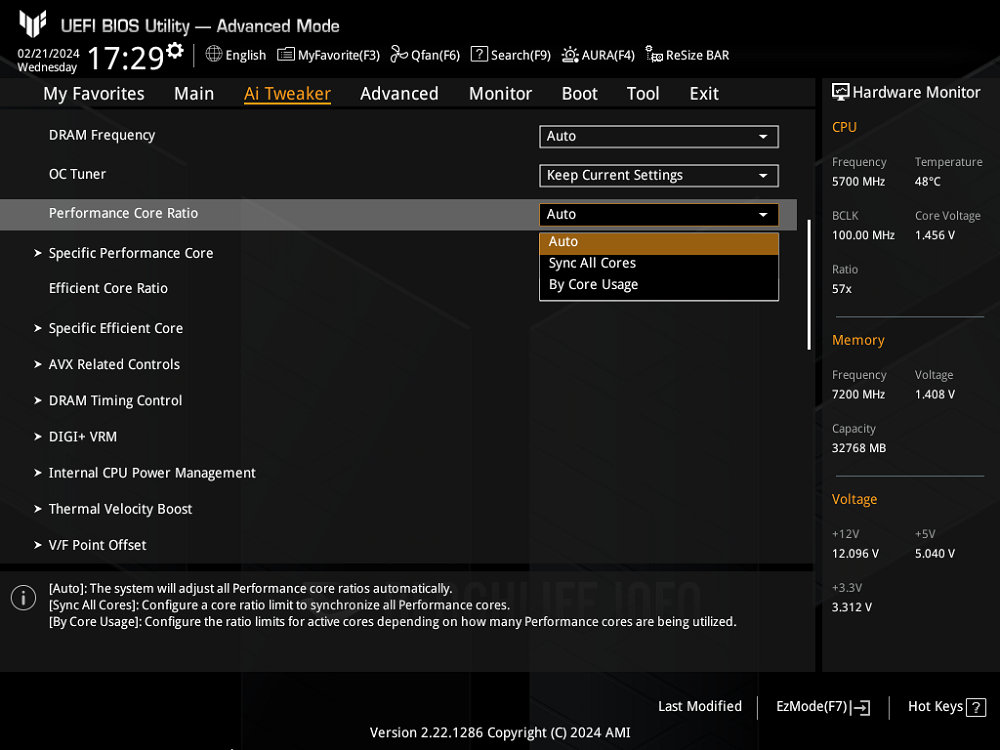Viewport: 1000px width, 750px height.
Task: Click the Last Modified button
Action: (700, 707)
